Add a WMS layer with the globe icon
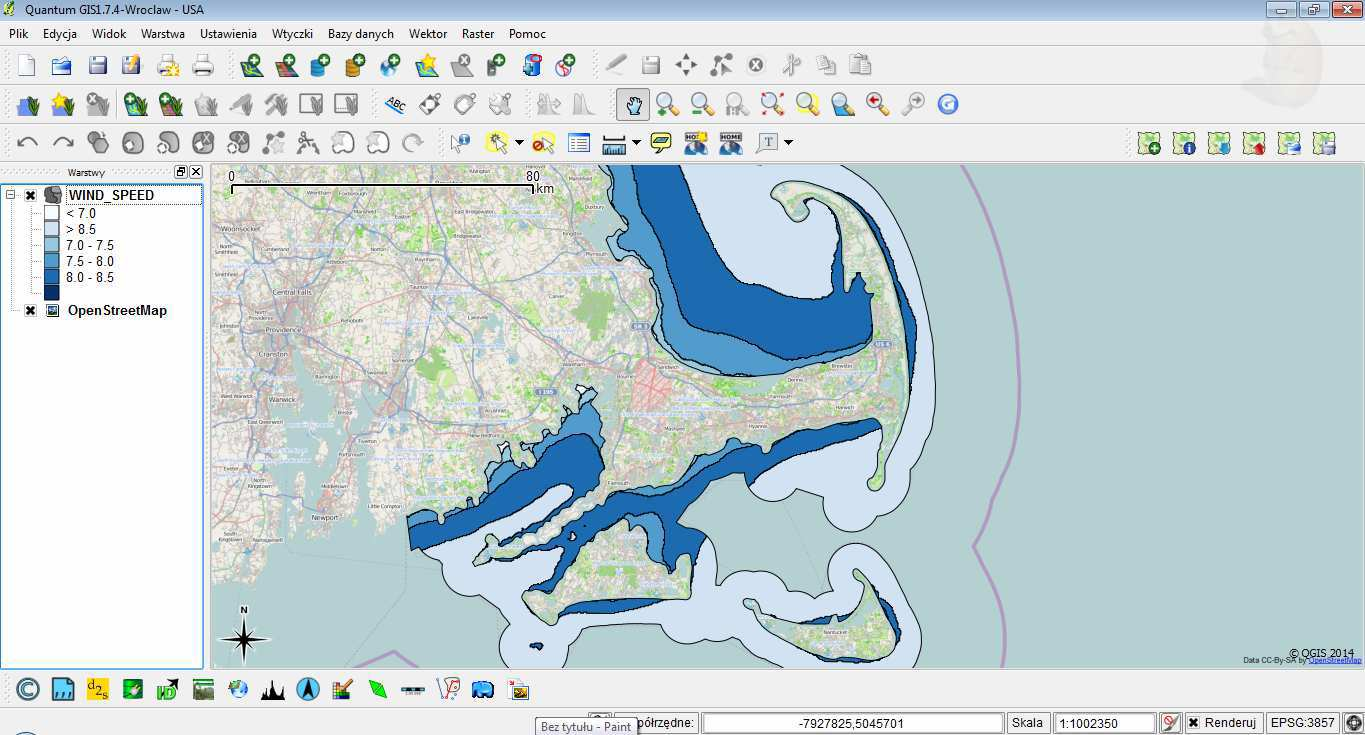This screenshot has height=735, width=1365. [390, 66]
